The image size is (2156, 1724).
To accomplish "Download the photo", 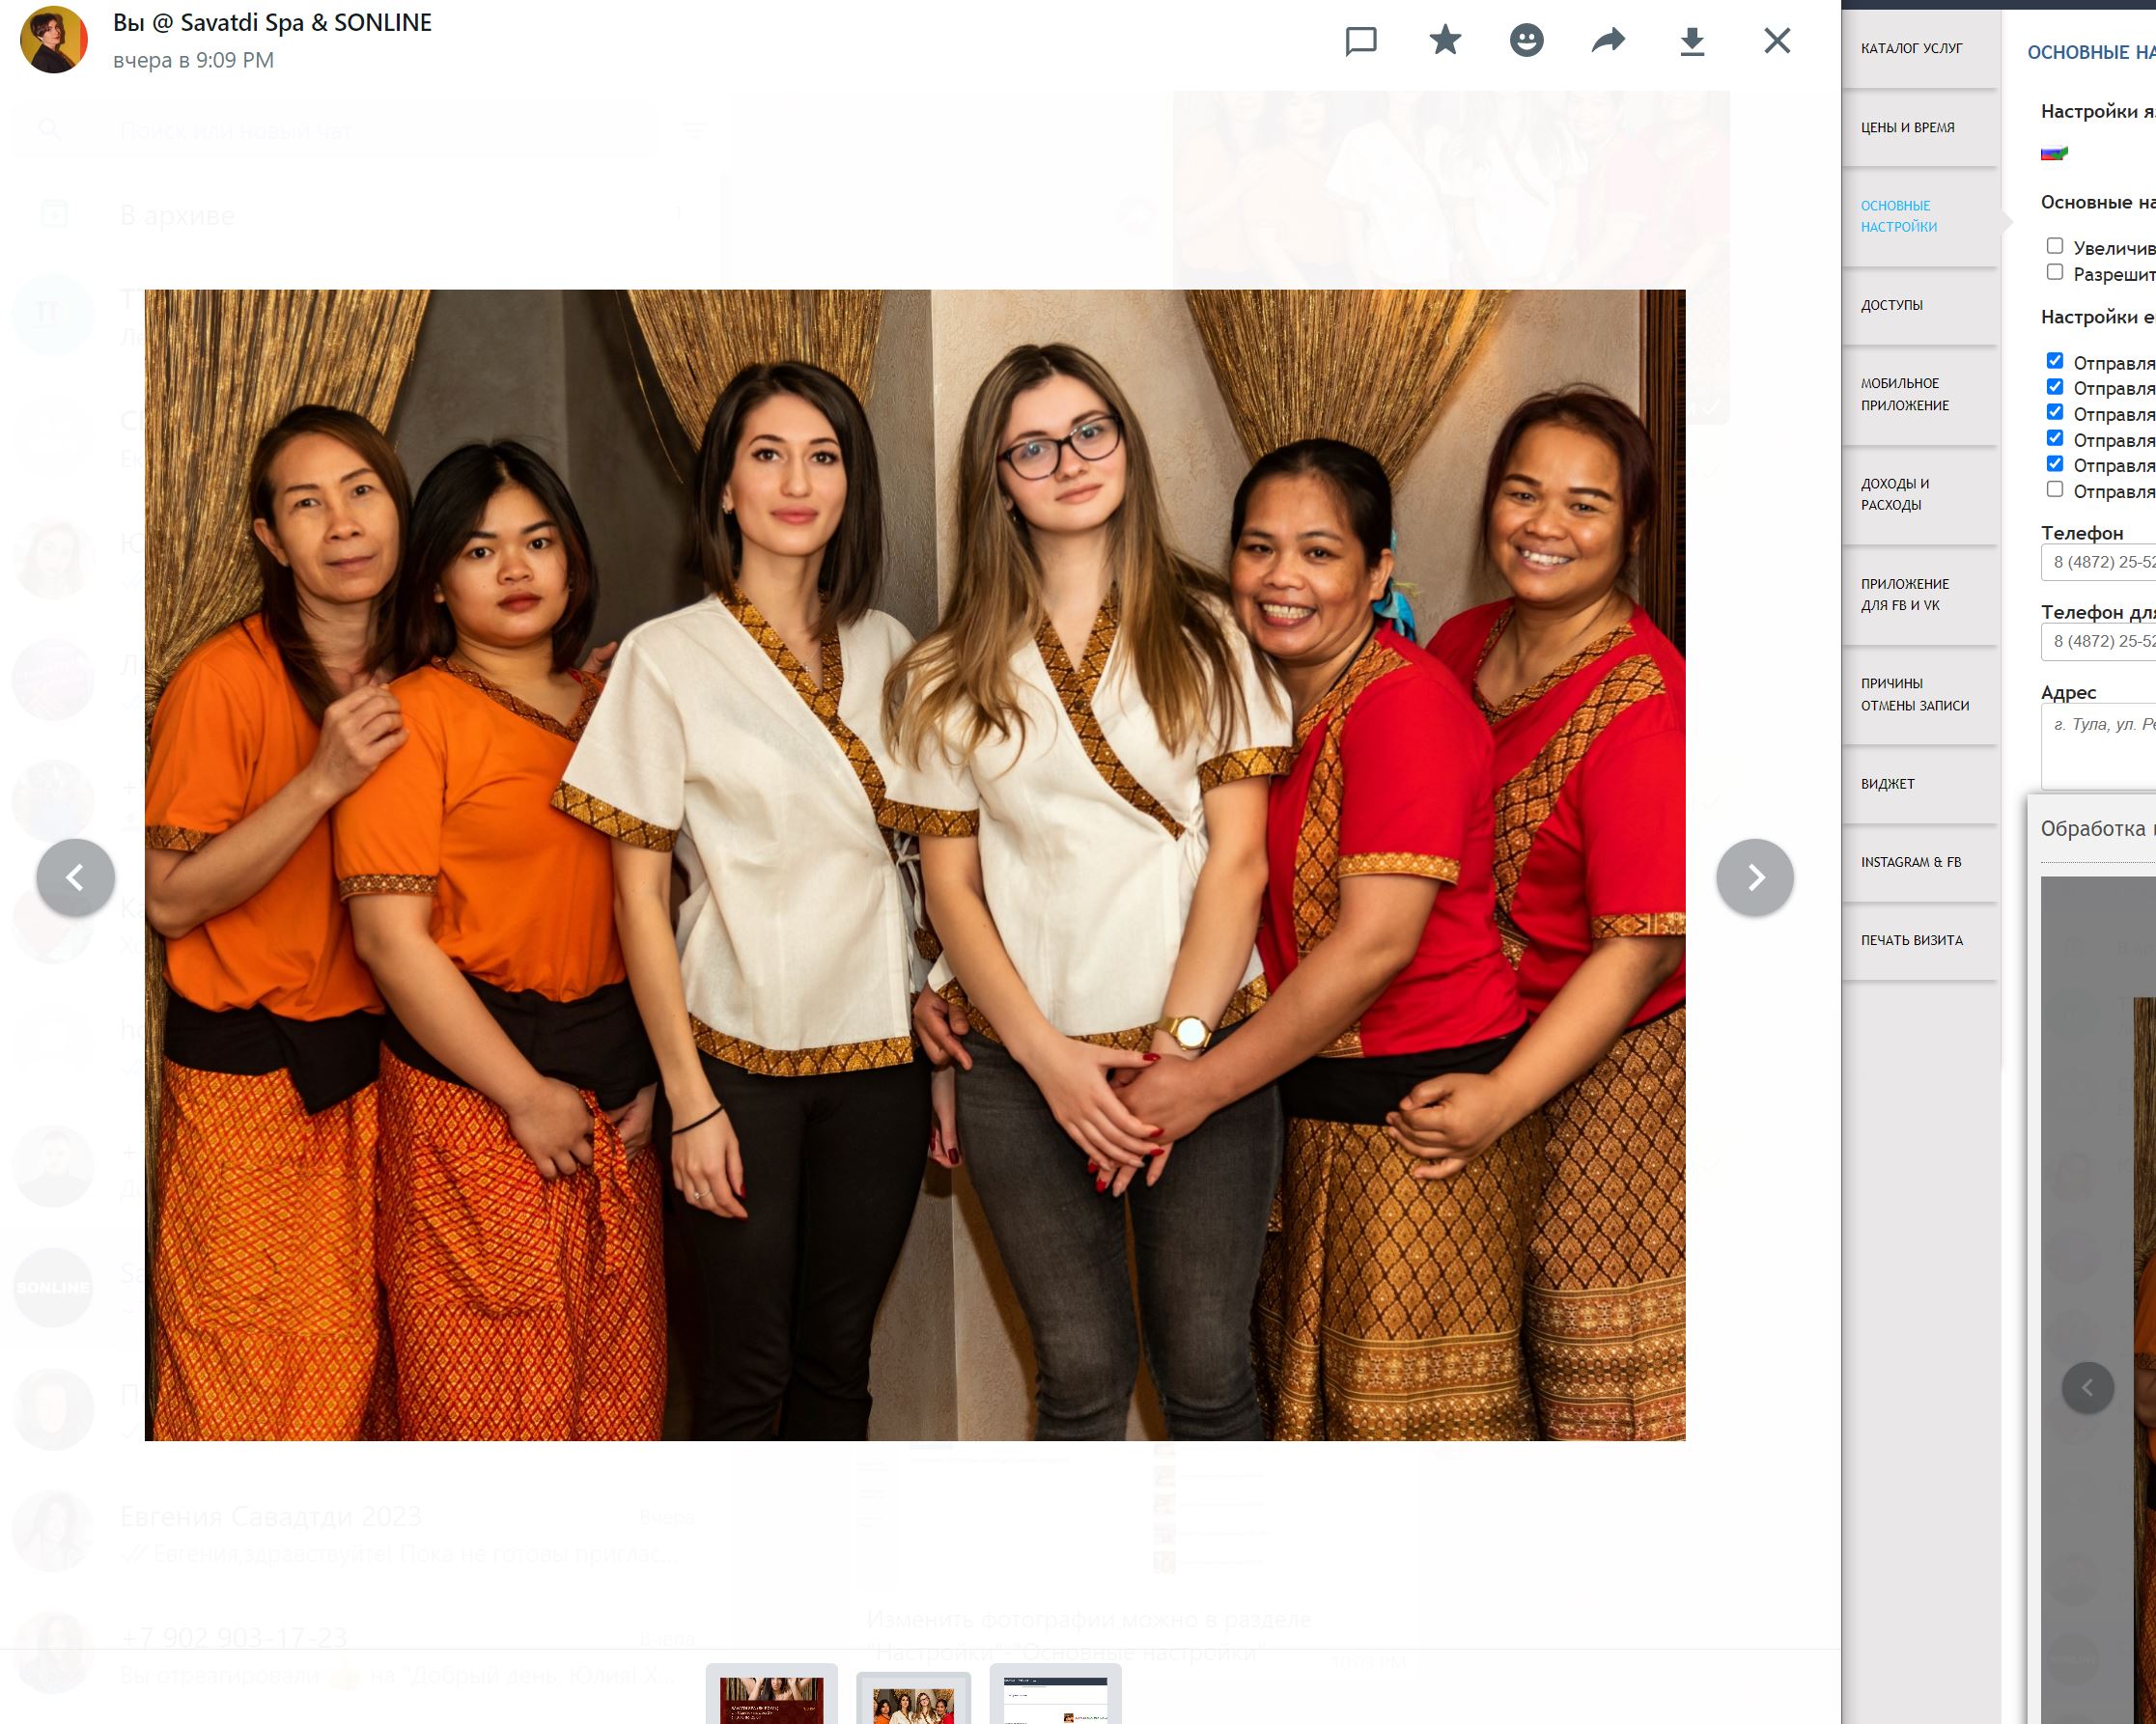I will [1692, 41].
